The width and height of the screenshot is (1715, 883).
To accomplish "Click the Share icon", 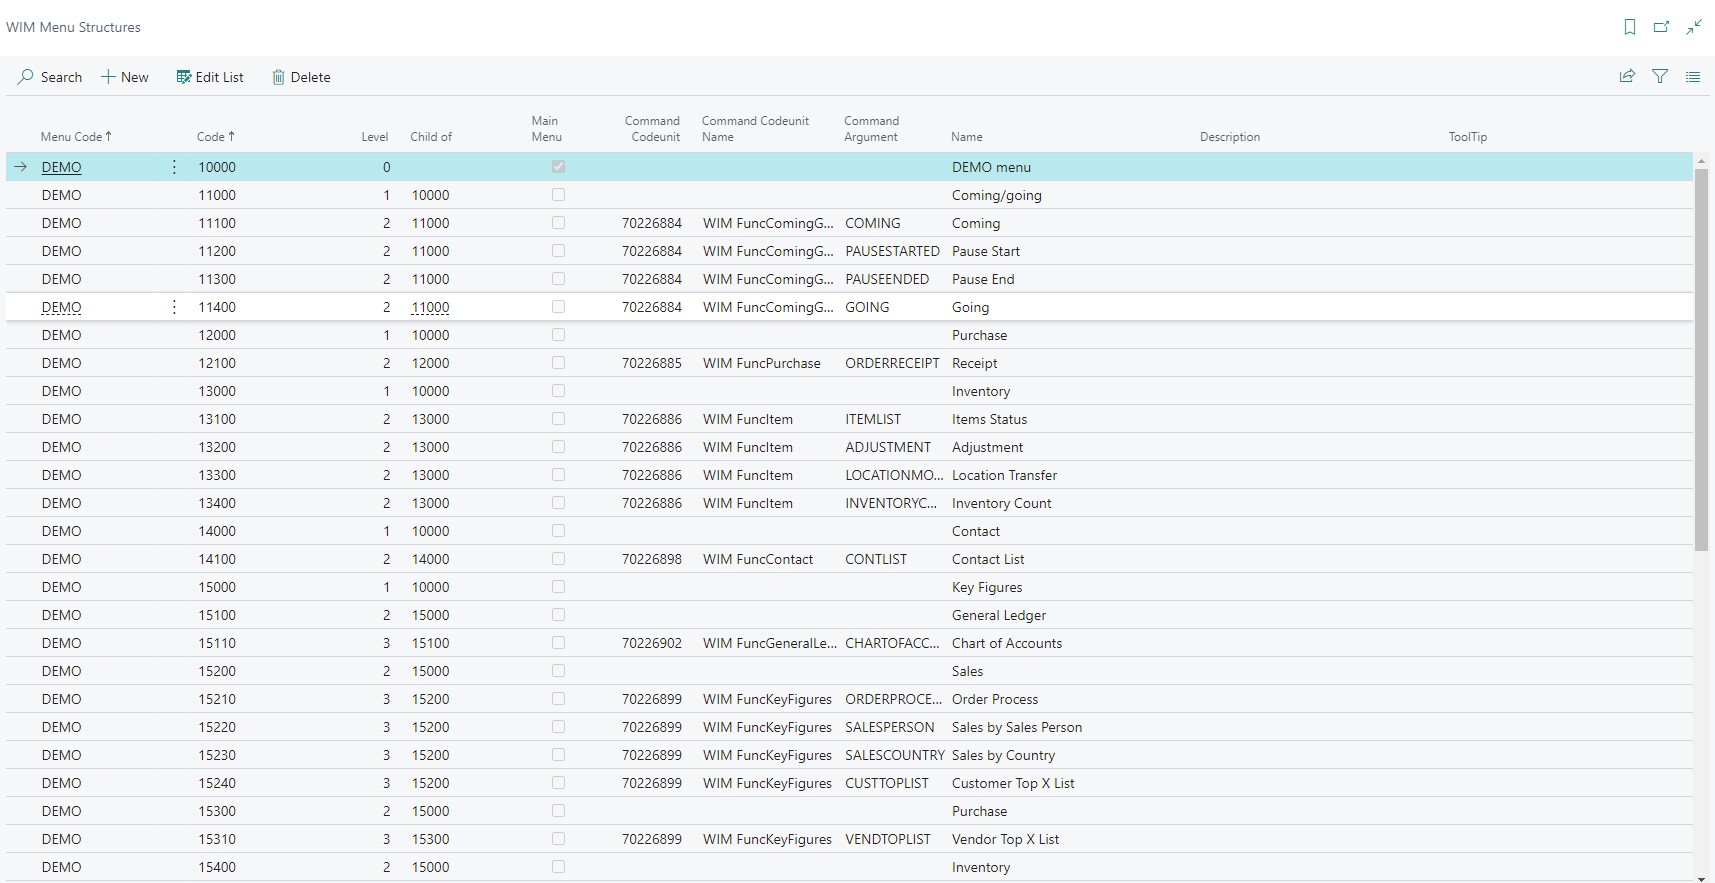I will coord(1627,76).
